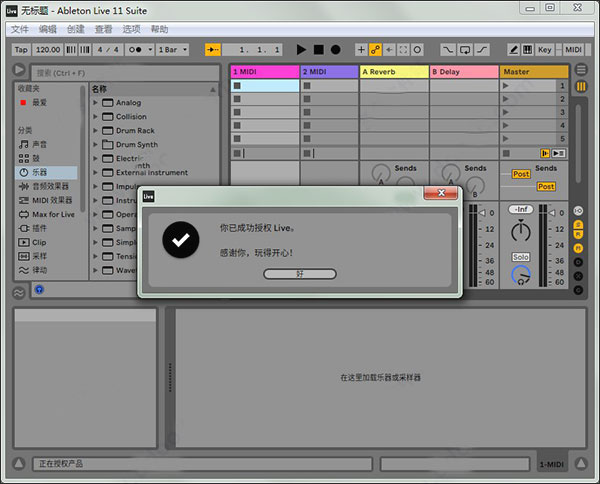The image size is (600, 484).
Task: Click the Arrangement Record button
Action: click(336, 50)
